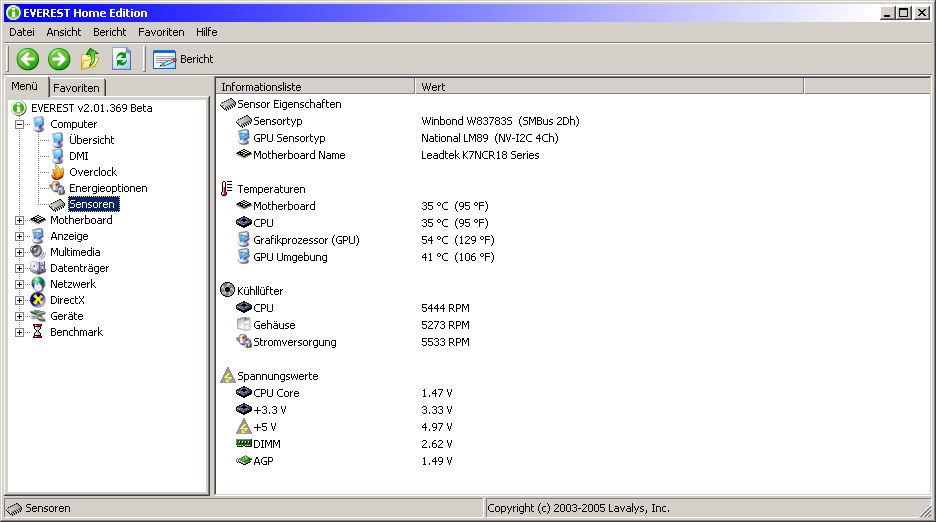Collapse the Computer tree node
Image resolution: width=936 pixels, height=522 pixels.
coord(20,124)
